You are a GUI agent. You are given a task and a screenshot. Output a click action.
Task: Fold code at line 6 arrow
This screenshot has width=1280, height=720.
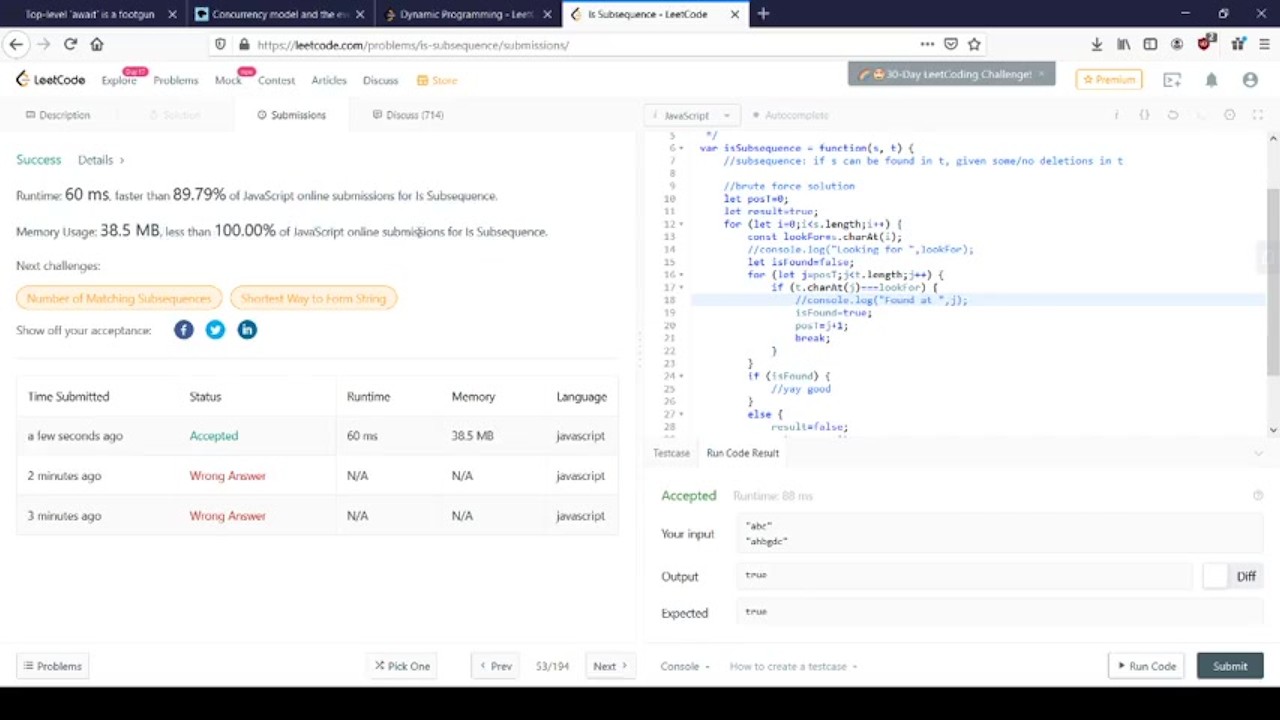tap(682, 148)
